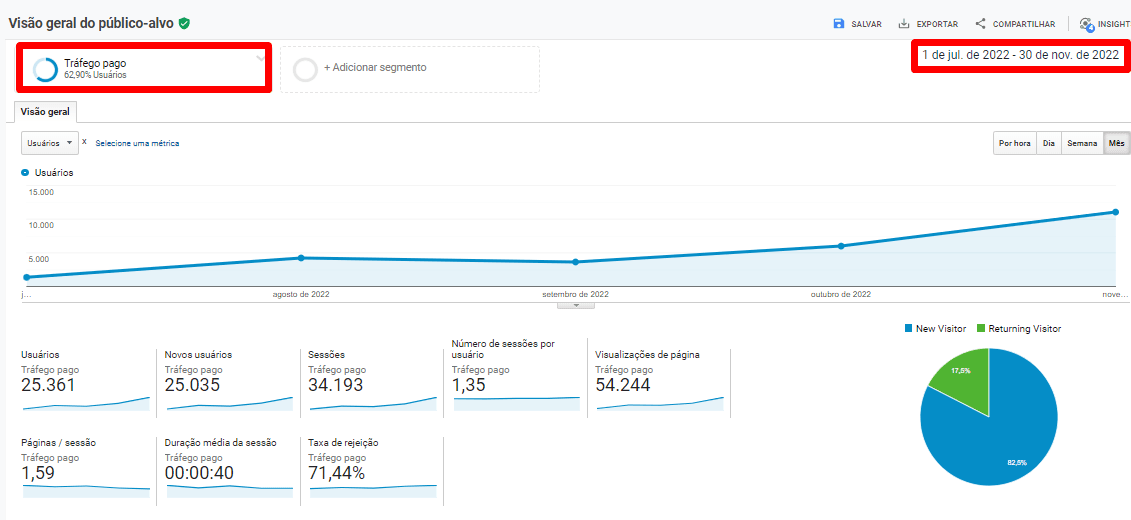Click the Salvar save icon

pos(839,24)
